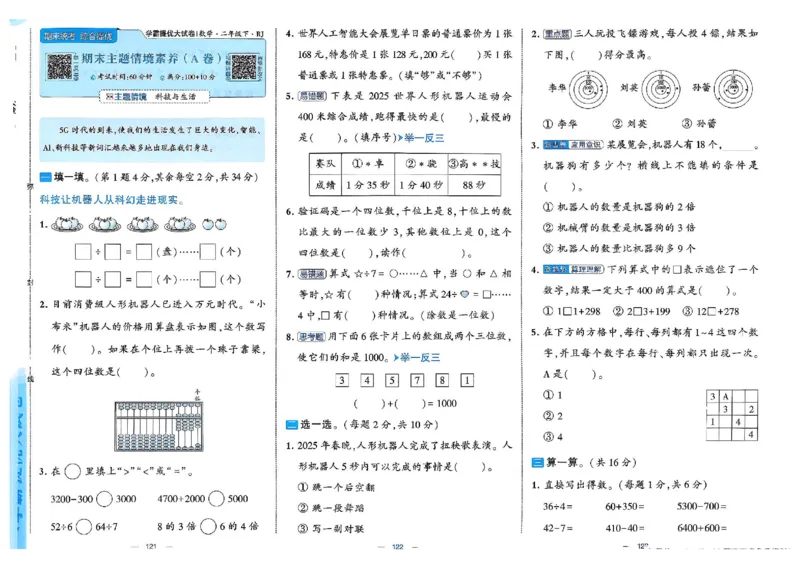Click the dart target next to 刘英
Screen dimensions: 800x566
click(661, 89)
